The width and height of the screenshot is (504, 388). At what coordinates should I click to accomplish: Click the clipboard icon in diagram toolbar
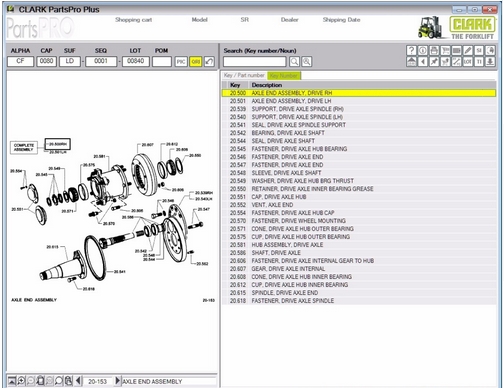click(x=40, y=380)
